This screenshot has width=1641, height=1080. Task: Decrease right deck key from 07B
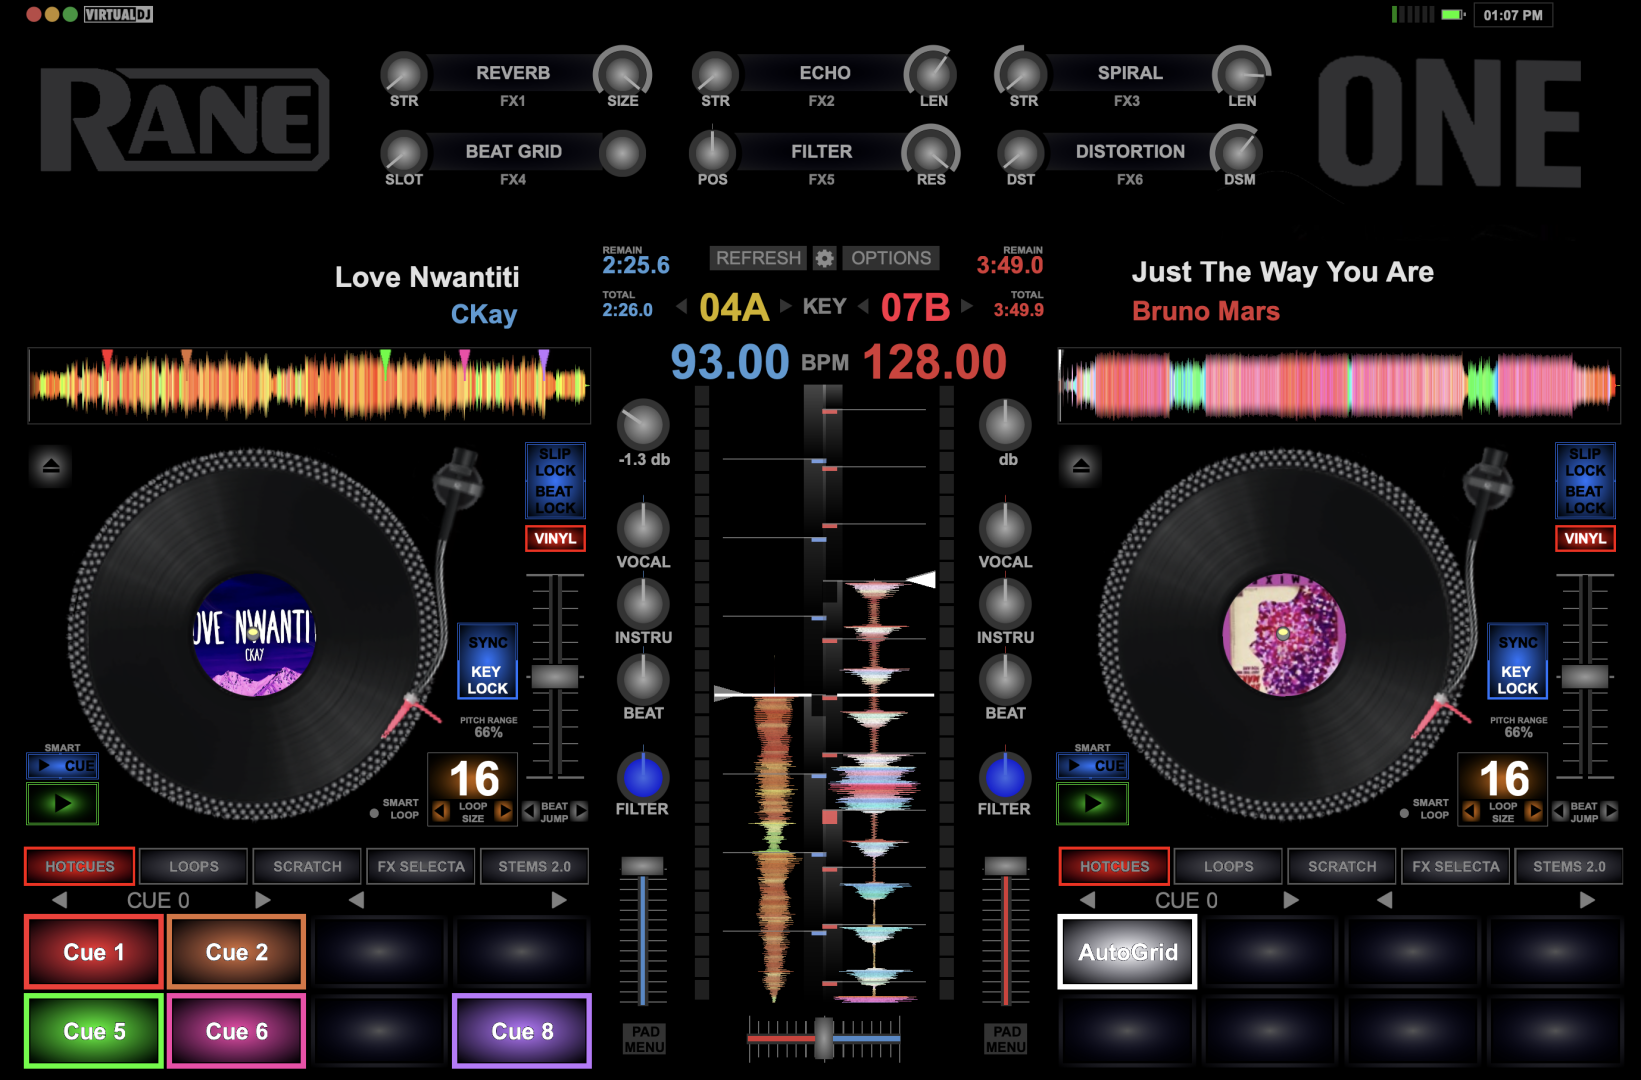863,306
